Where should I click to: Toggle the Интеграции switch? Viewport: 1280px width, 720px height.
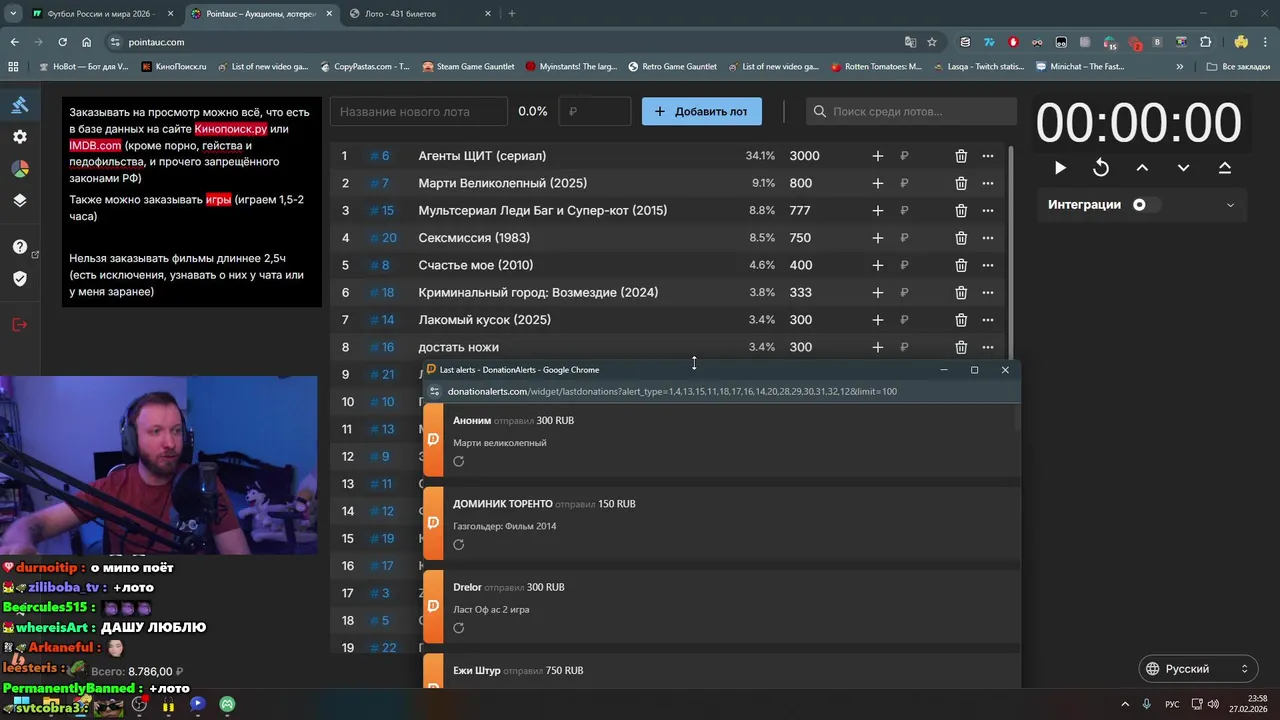click(1146, 205)
